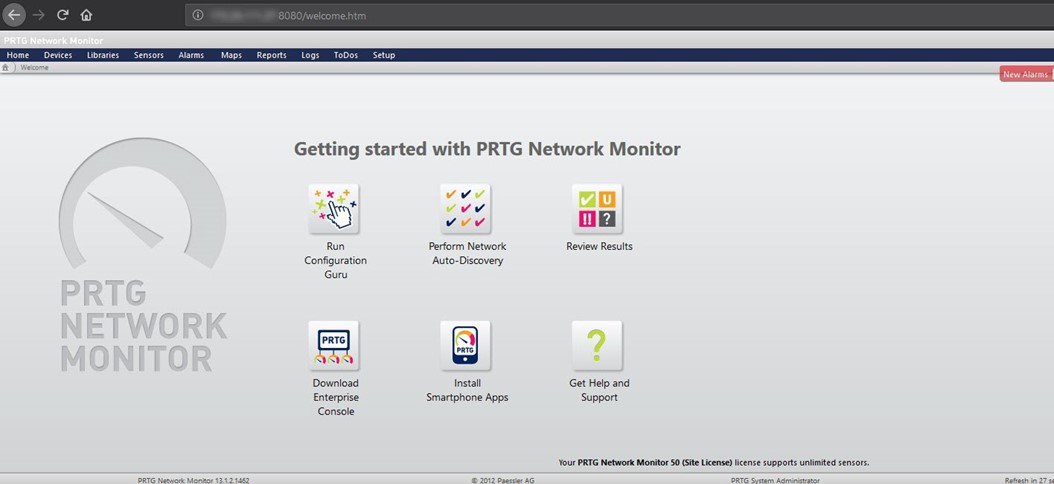The height and width of the screenshot is (484, 1054).
Task: Click the PRTG System Administrator footer link
Action: pyautogui.click(x=775, y=480)
